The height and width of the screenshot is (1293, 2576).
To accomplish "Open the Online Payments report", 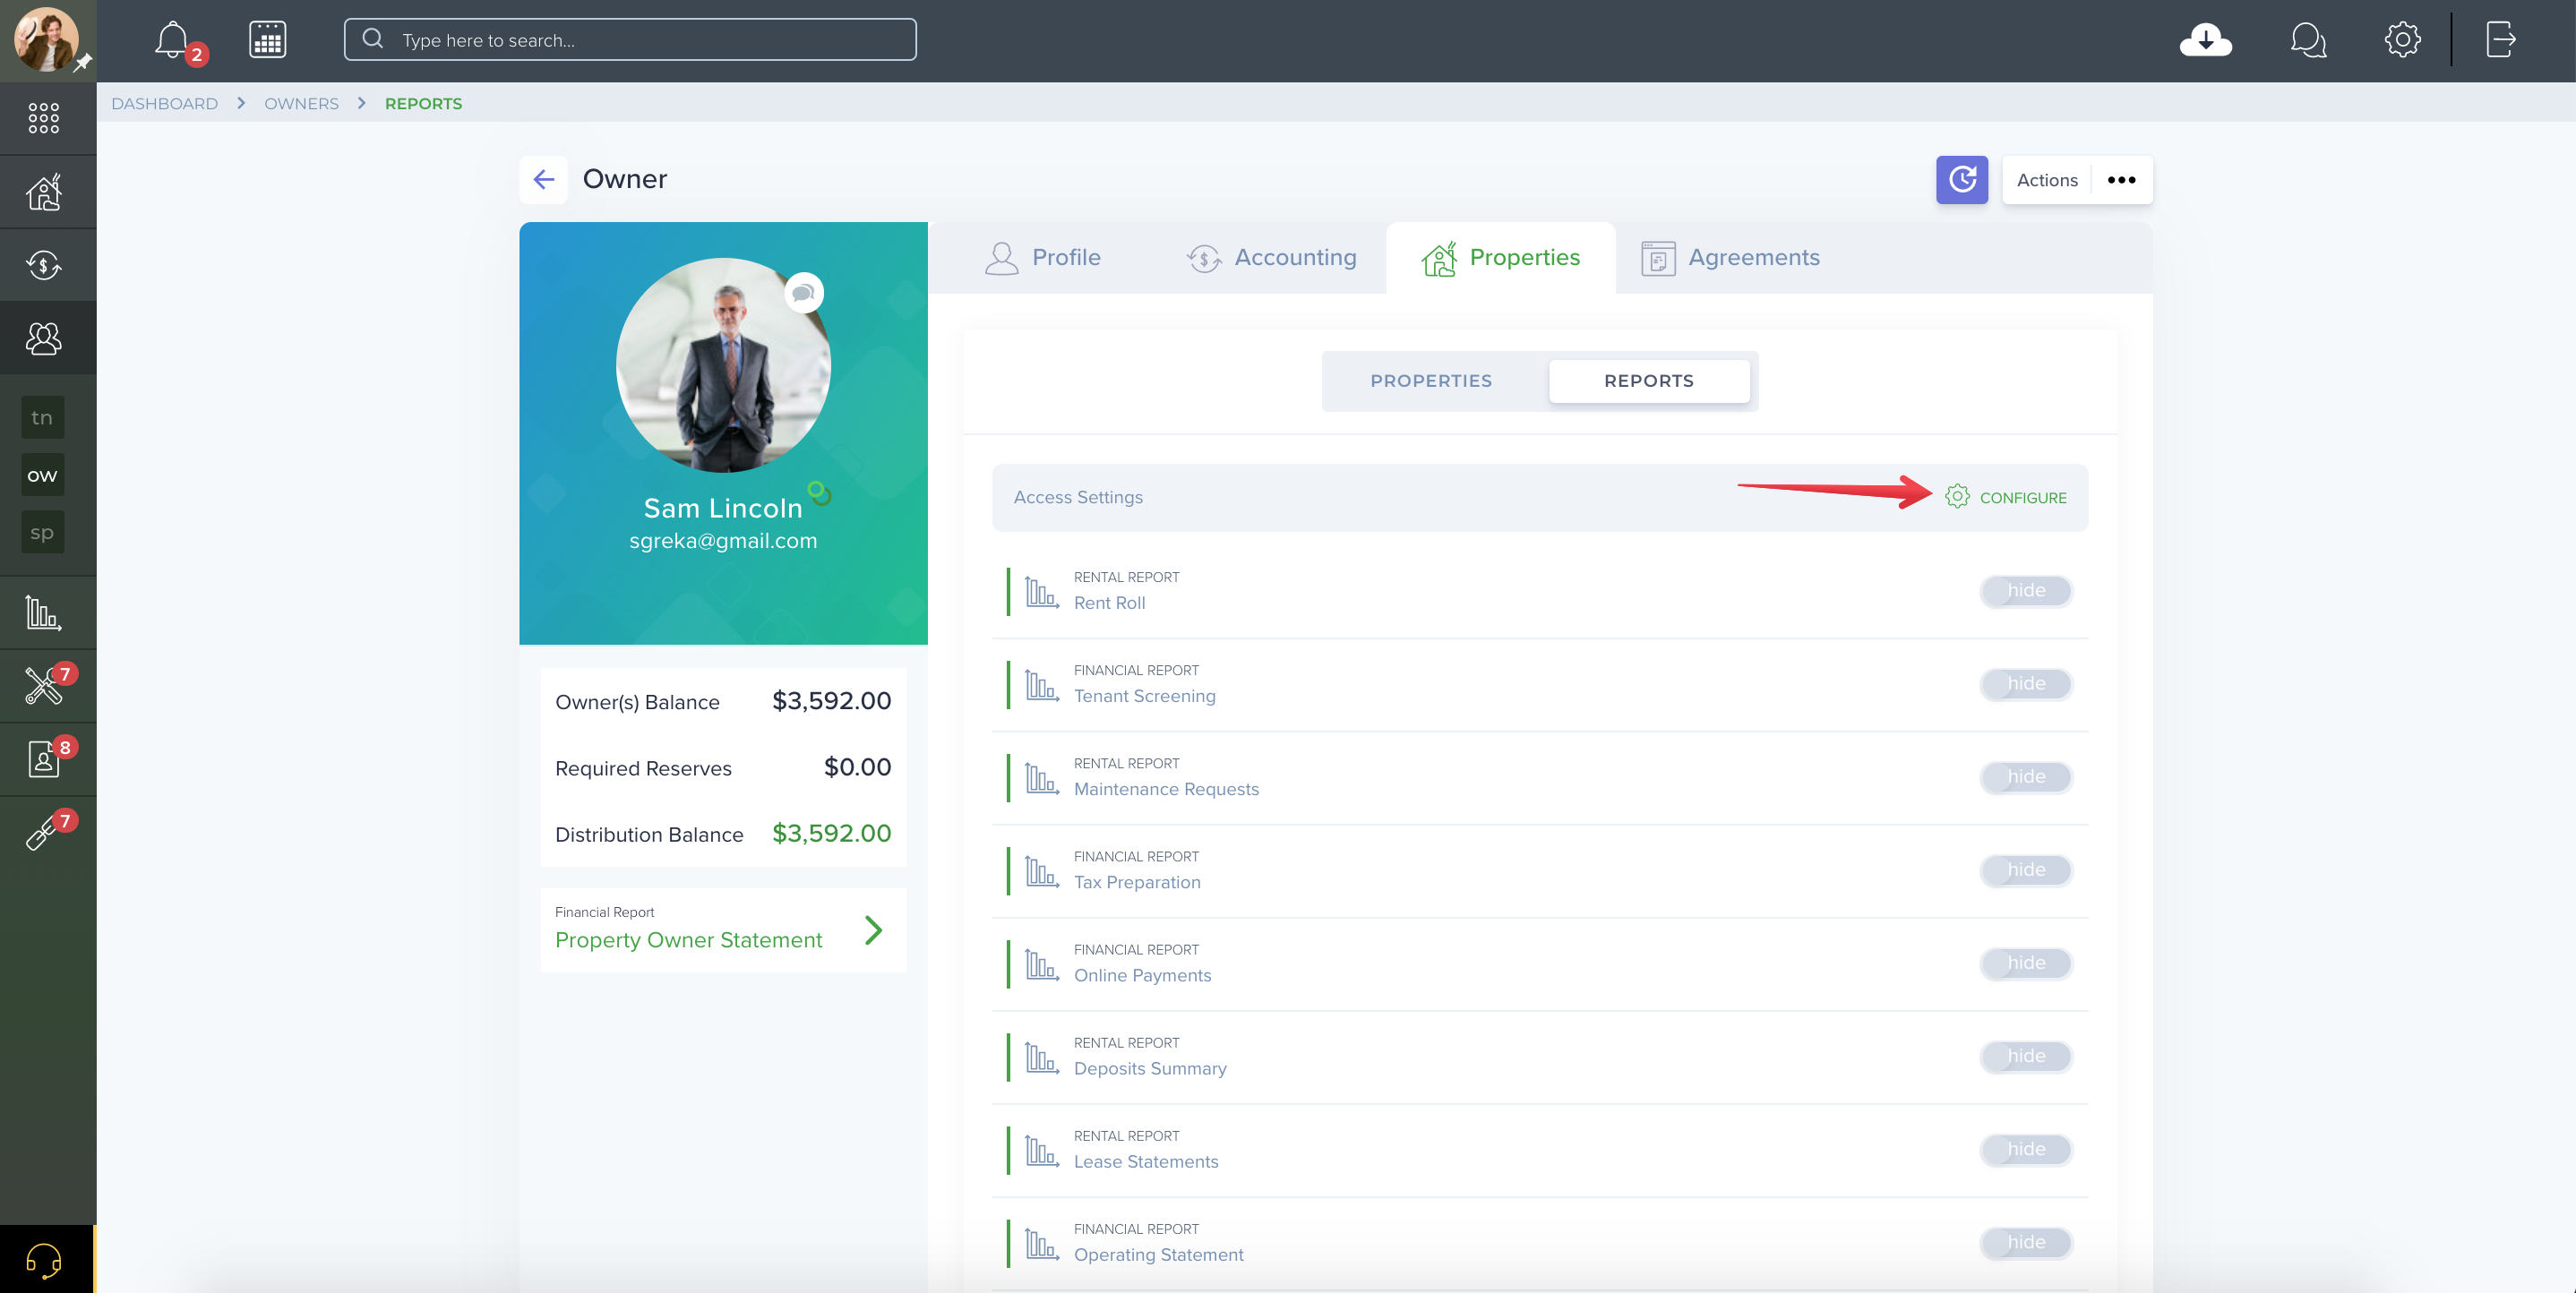I will tap(1142, 975).
